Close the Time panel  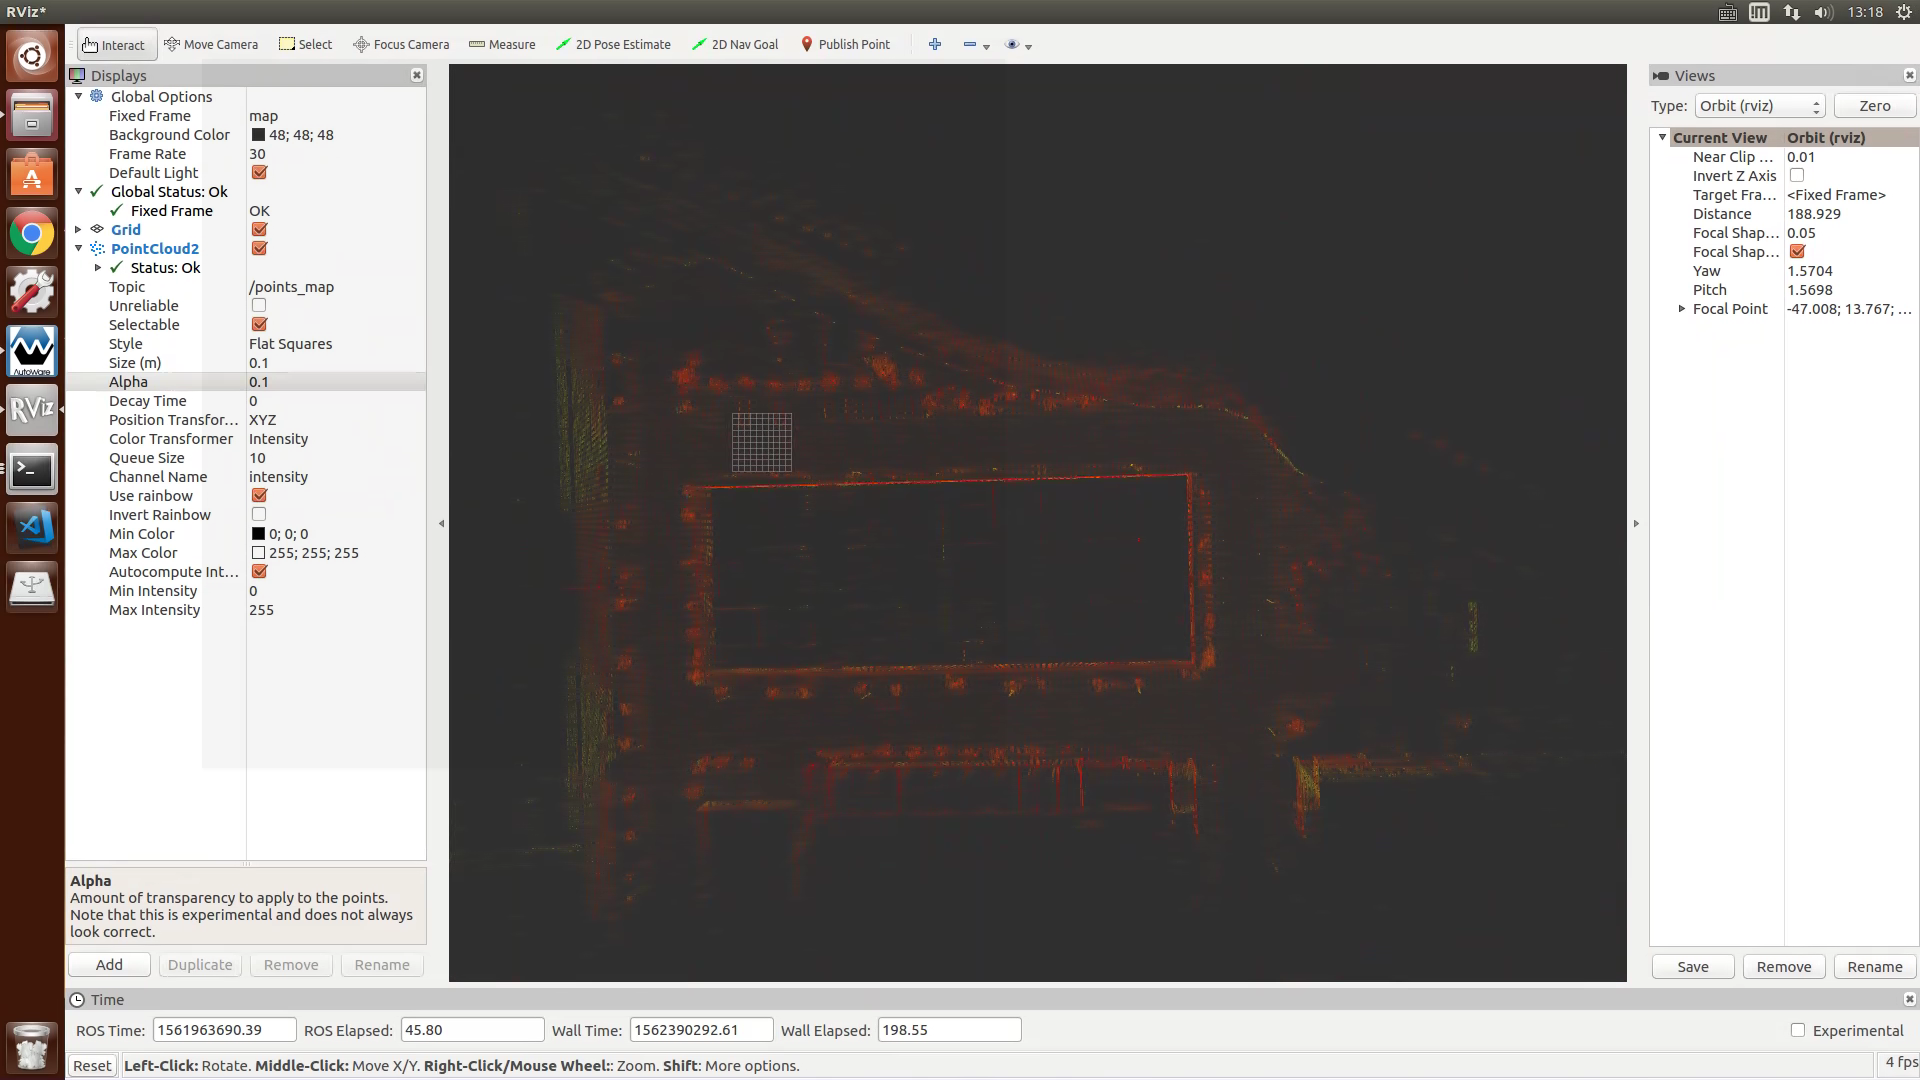1909,999
